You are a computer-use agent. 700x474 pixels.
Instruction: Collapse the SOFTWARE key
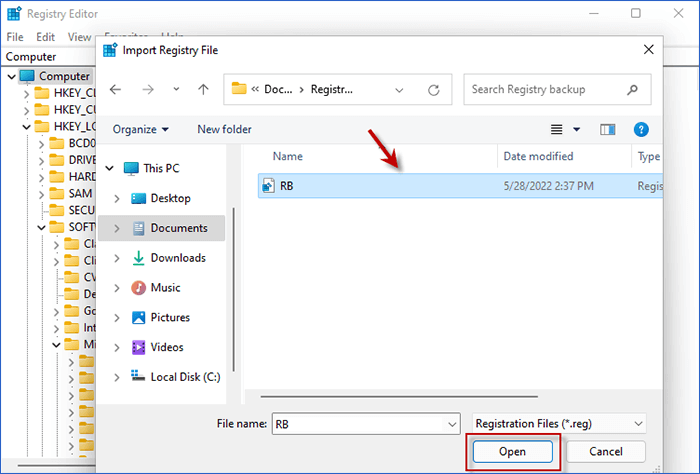click(41, 228)
